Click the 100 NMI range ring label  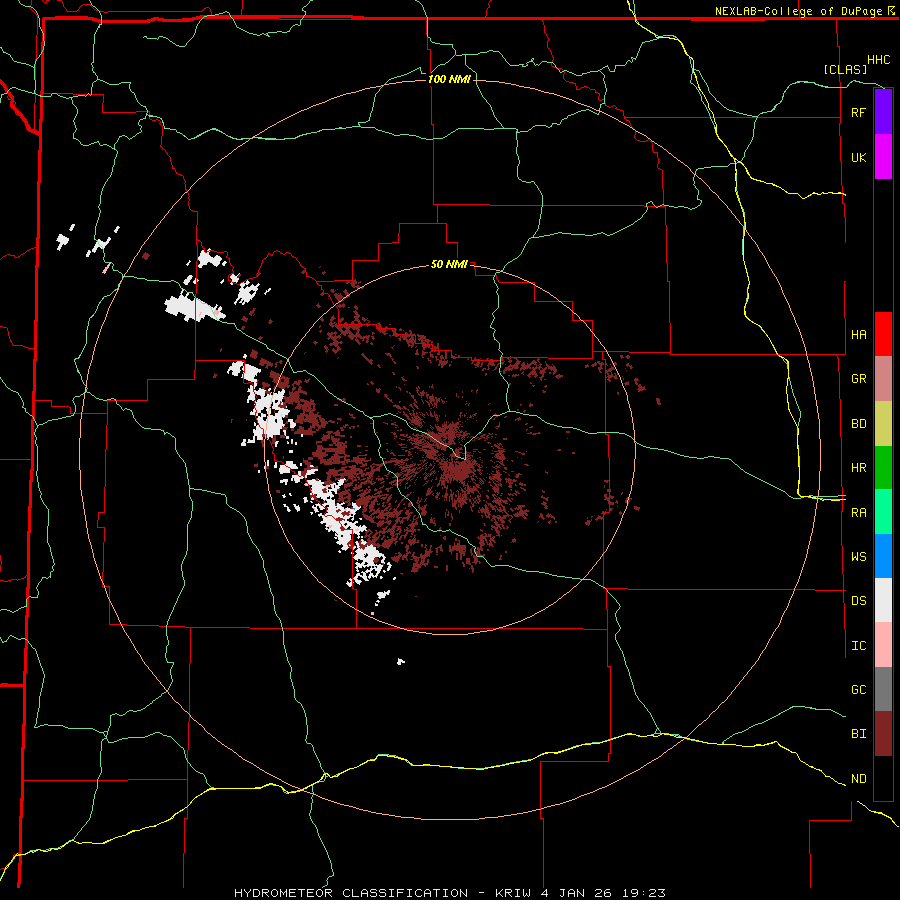pyautogui.click(x=449, y=79)
